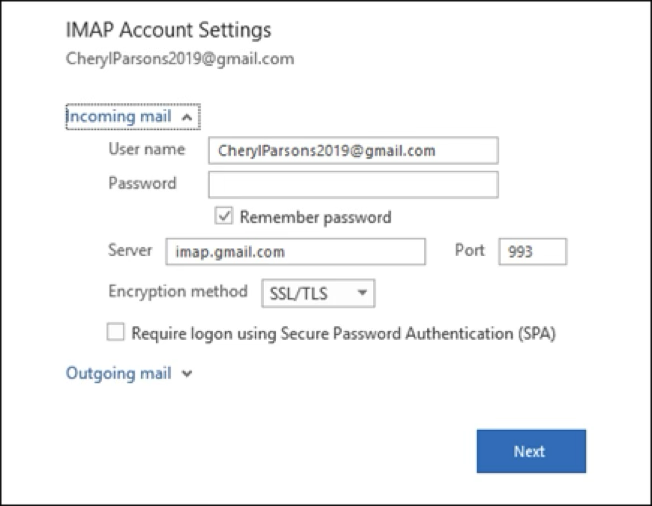Viewport: 652px width, 506px height.
Task: Click the CherylParsons2019@gmail.com subtitle under heading
Action: [x=180, y=59]
